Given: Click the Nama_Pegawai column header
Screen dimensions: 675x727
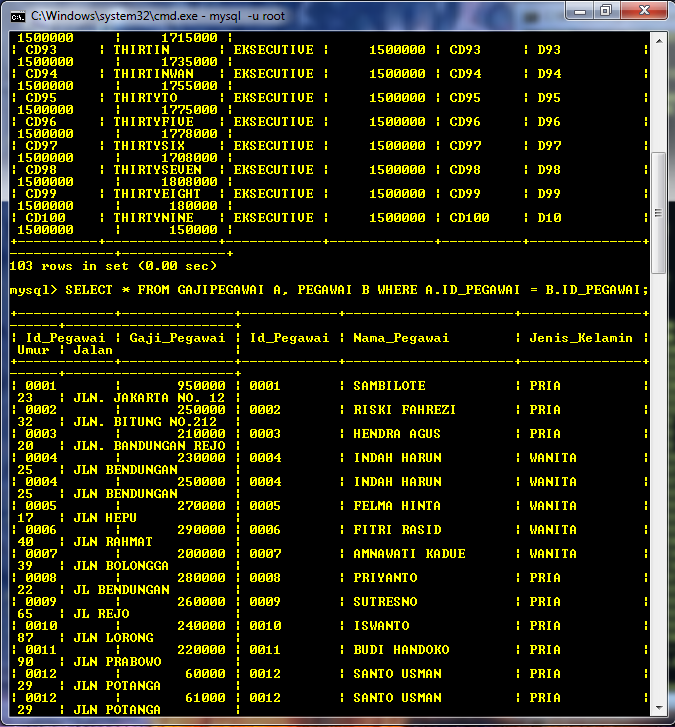Looking at the screenshot, I should 401,338.
